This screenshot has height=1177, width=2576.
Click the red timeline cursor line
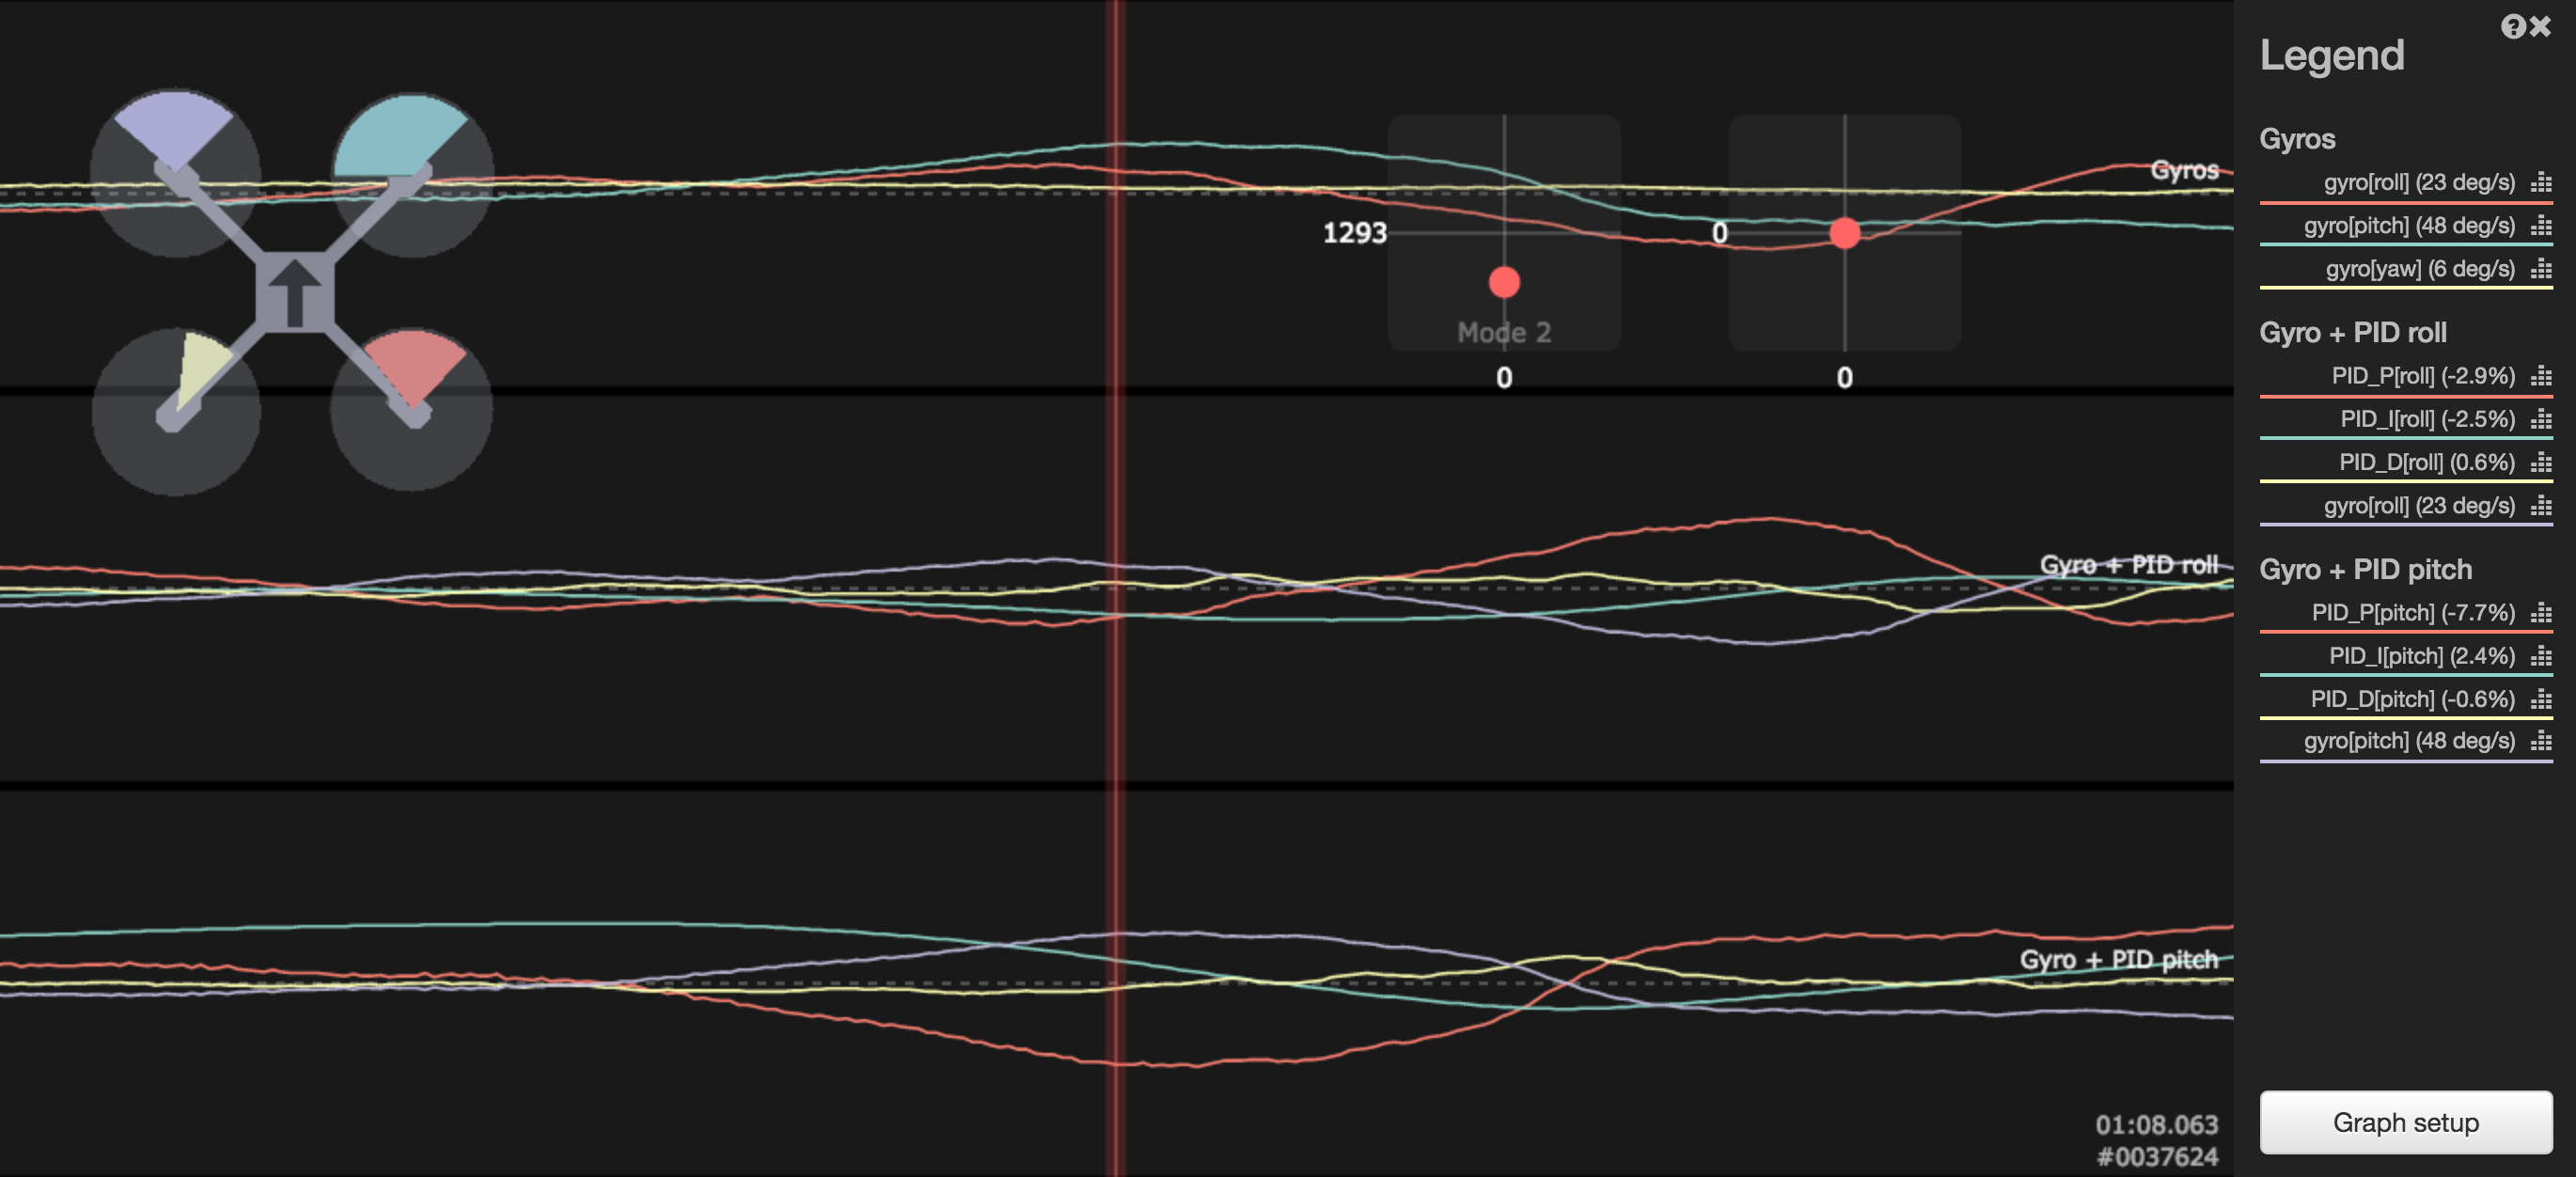pyautogui.click(x=1117, y=600)
